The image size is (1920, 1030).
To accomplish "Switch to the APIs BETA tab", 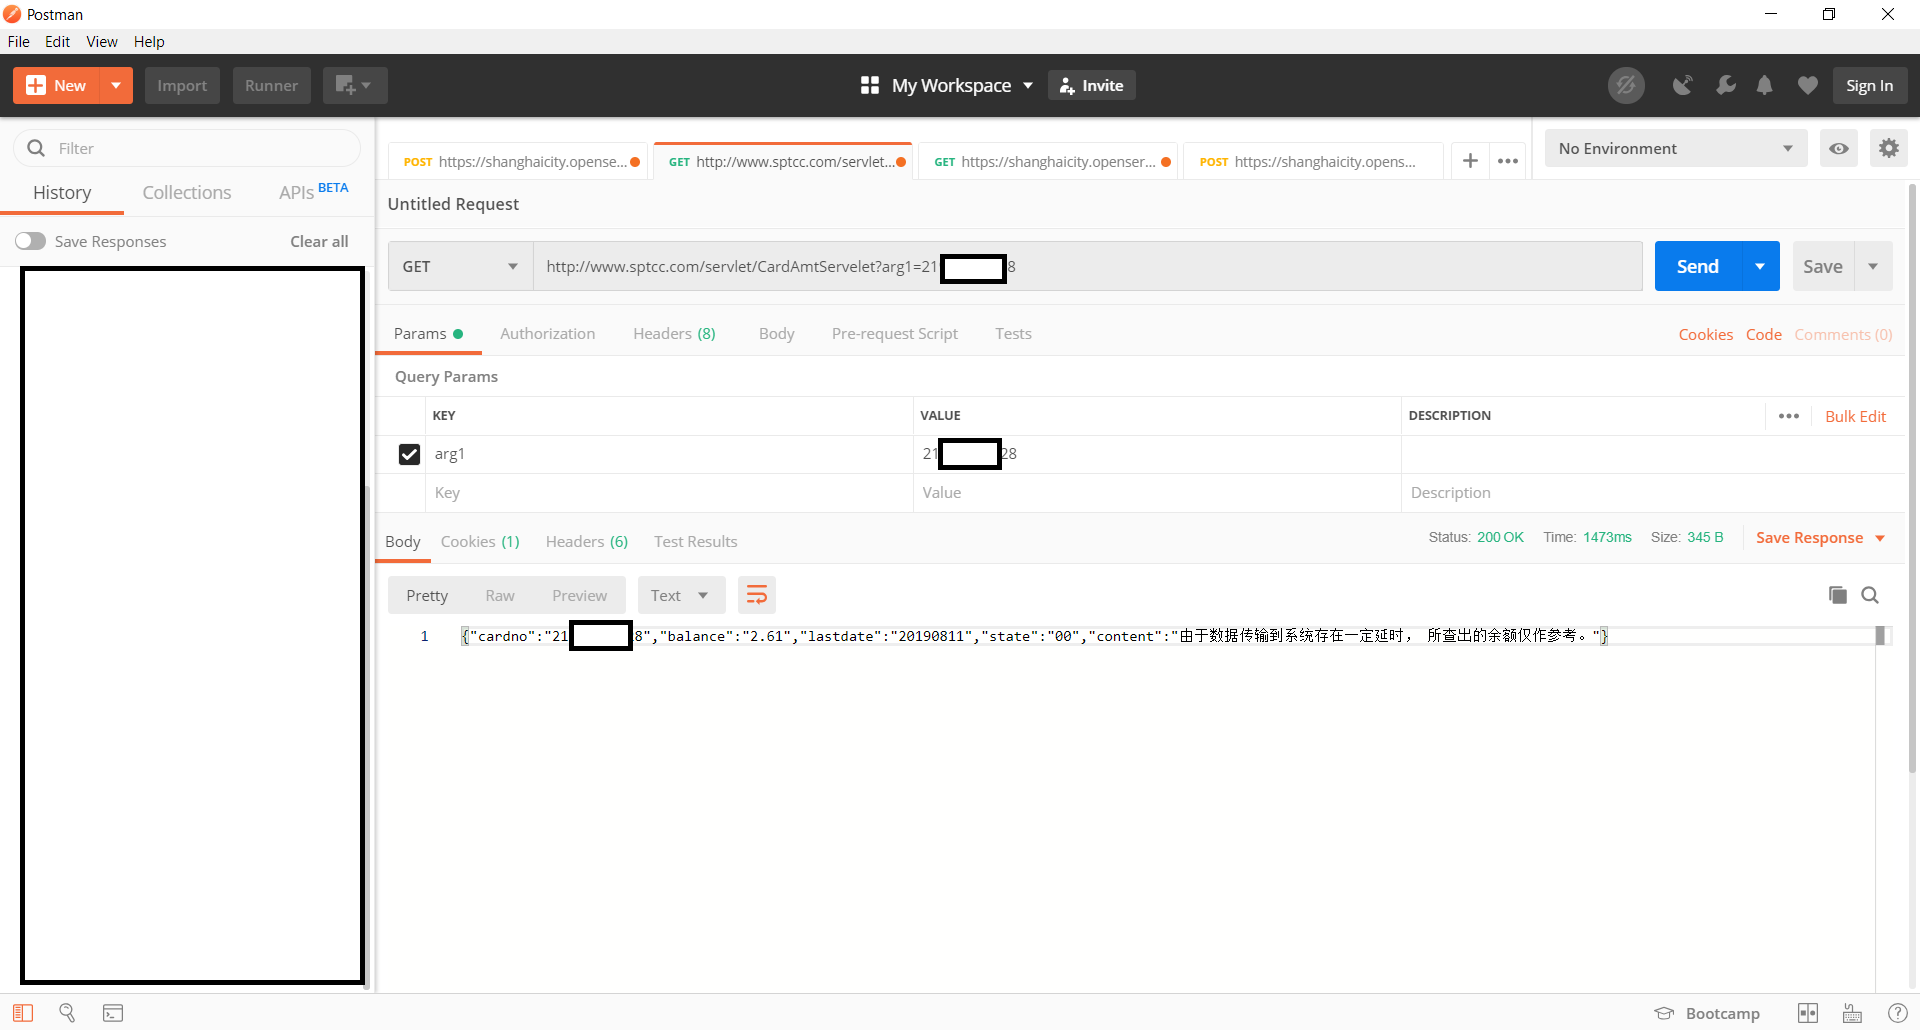I will (x=314, y=192).
